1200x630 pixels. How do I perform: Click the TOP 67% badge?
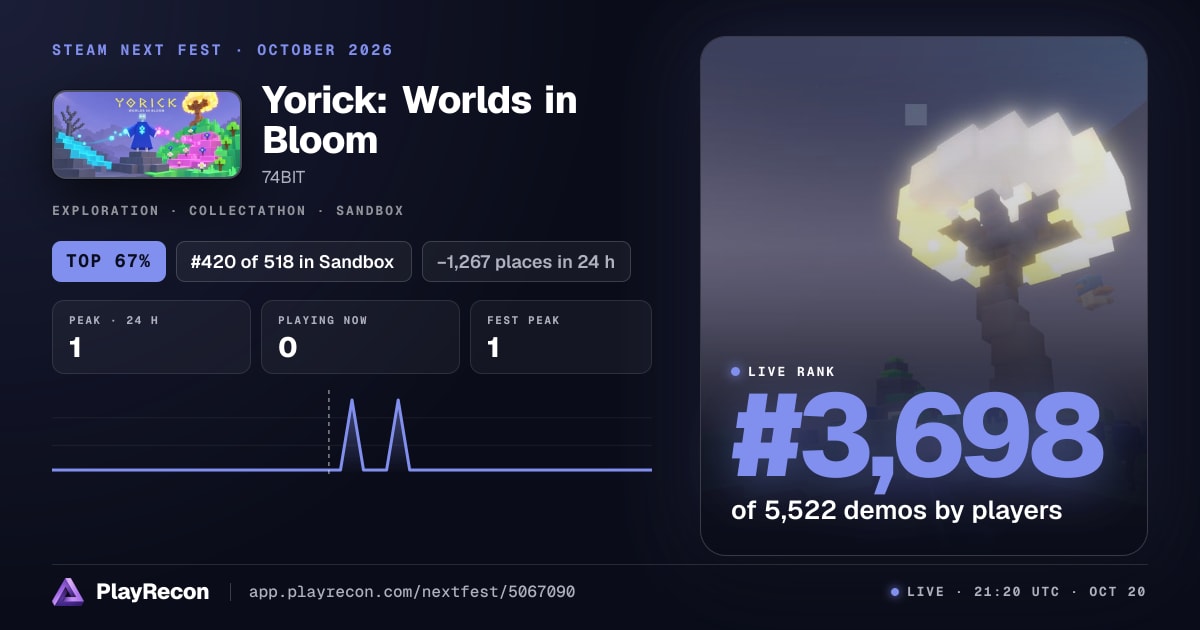point(108,262)
